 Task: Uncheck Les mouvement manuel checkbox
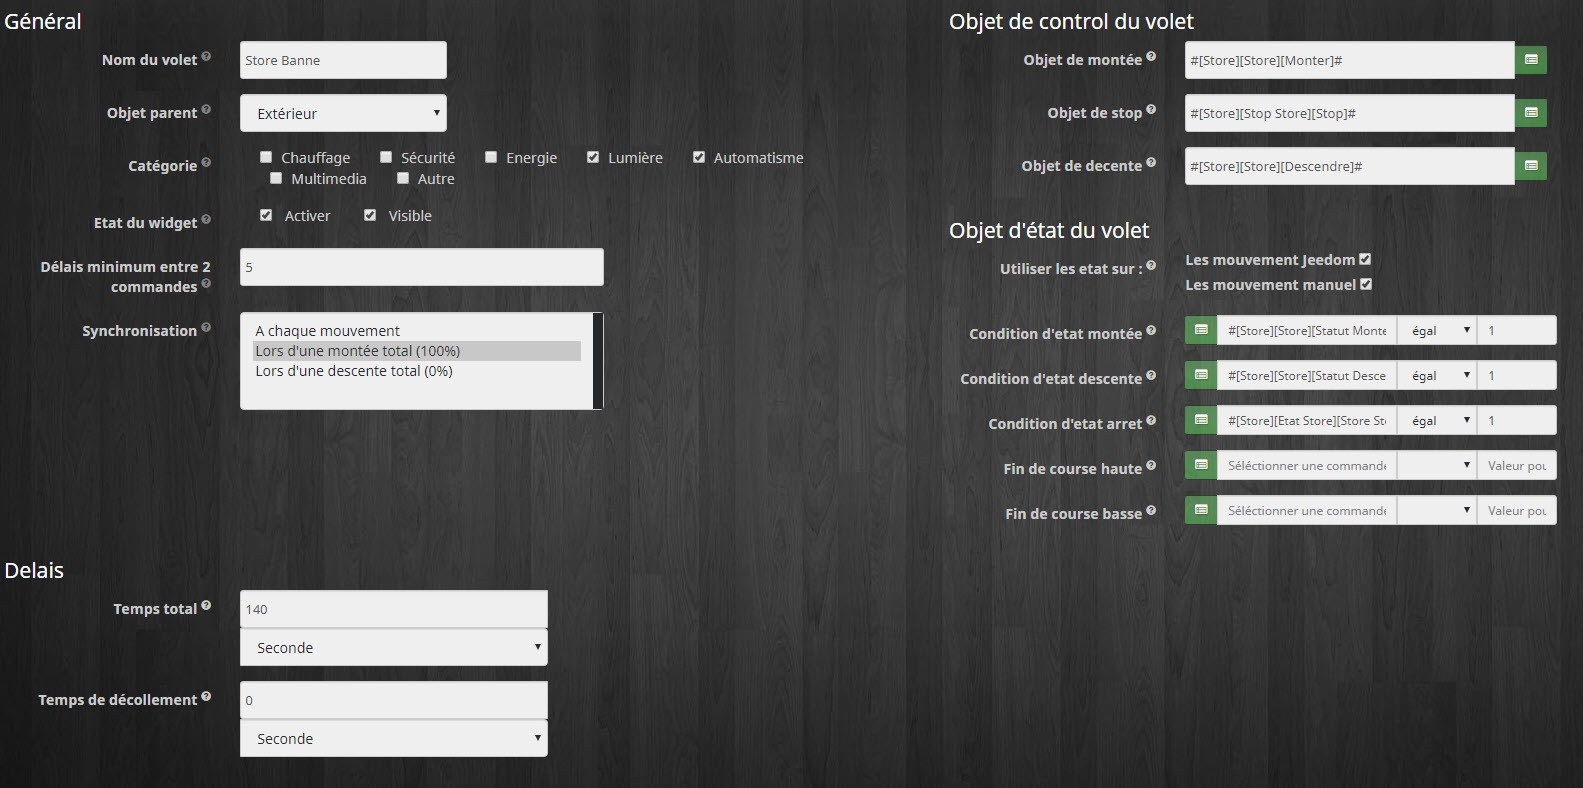(1366, 284)
